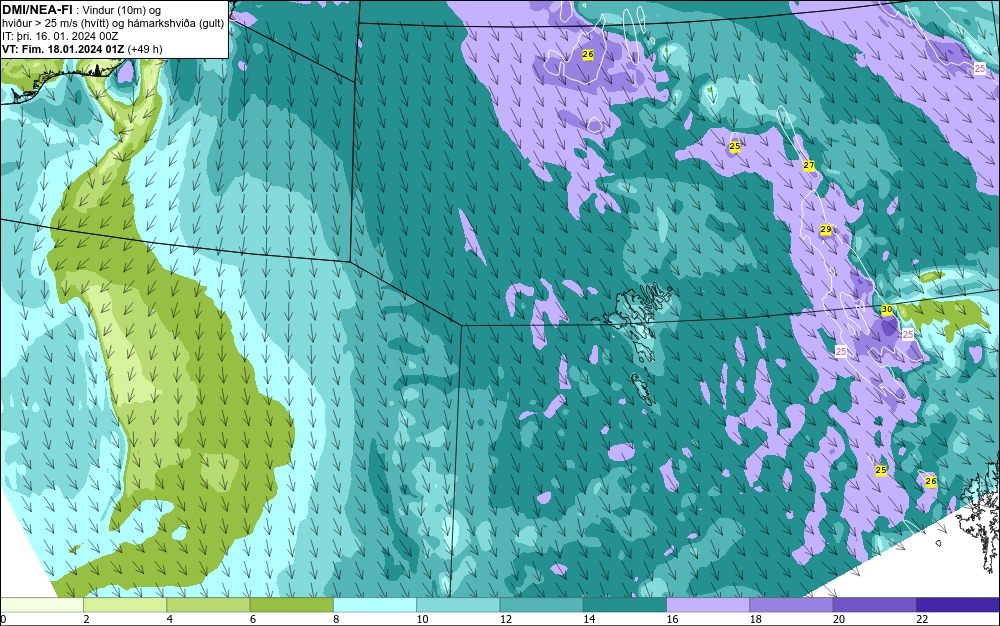Viewport: 1000px width, 626px height.
Task: Click the legend scale value 4
Action: point(170,619)
